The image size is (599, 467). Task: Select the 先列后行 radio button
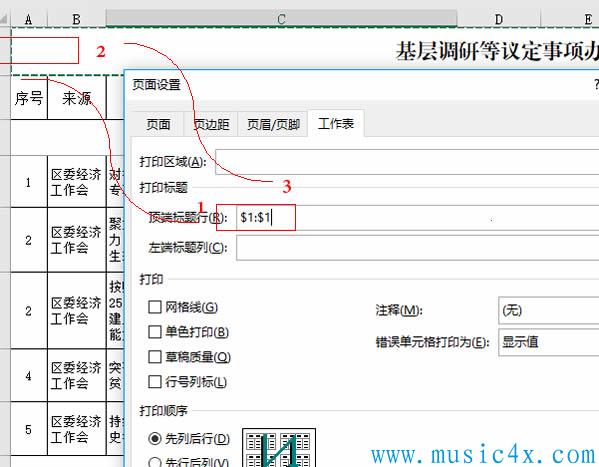(x=155, y=438)
